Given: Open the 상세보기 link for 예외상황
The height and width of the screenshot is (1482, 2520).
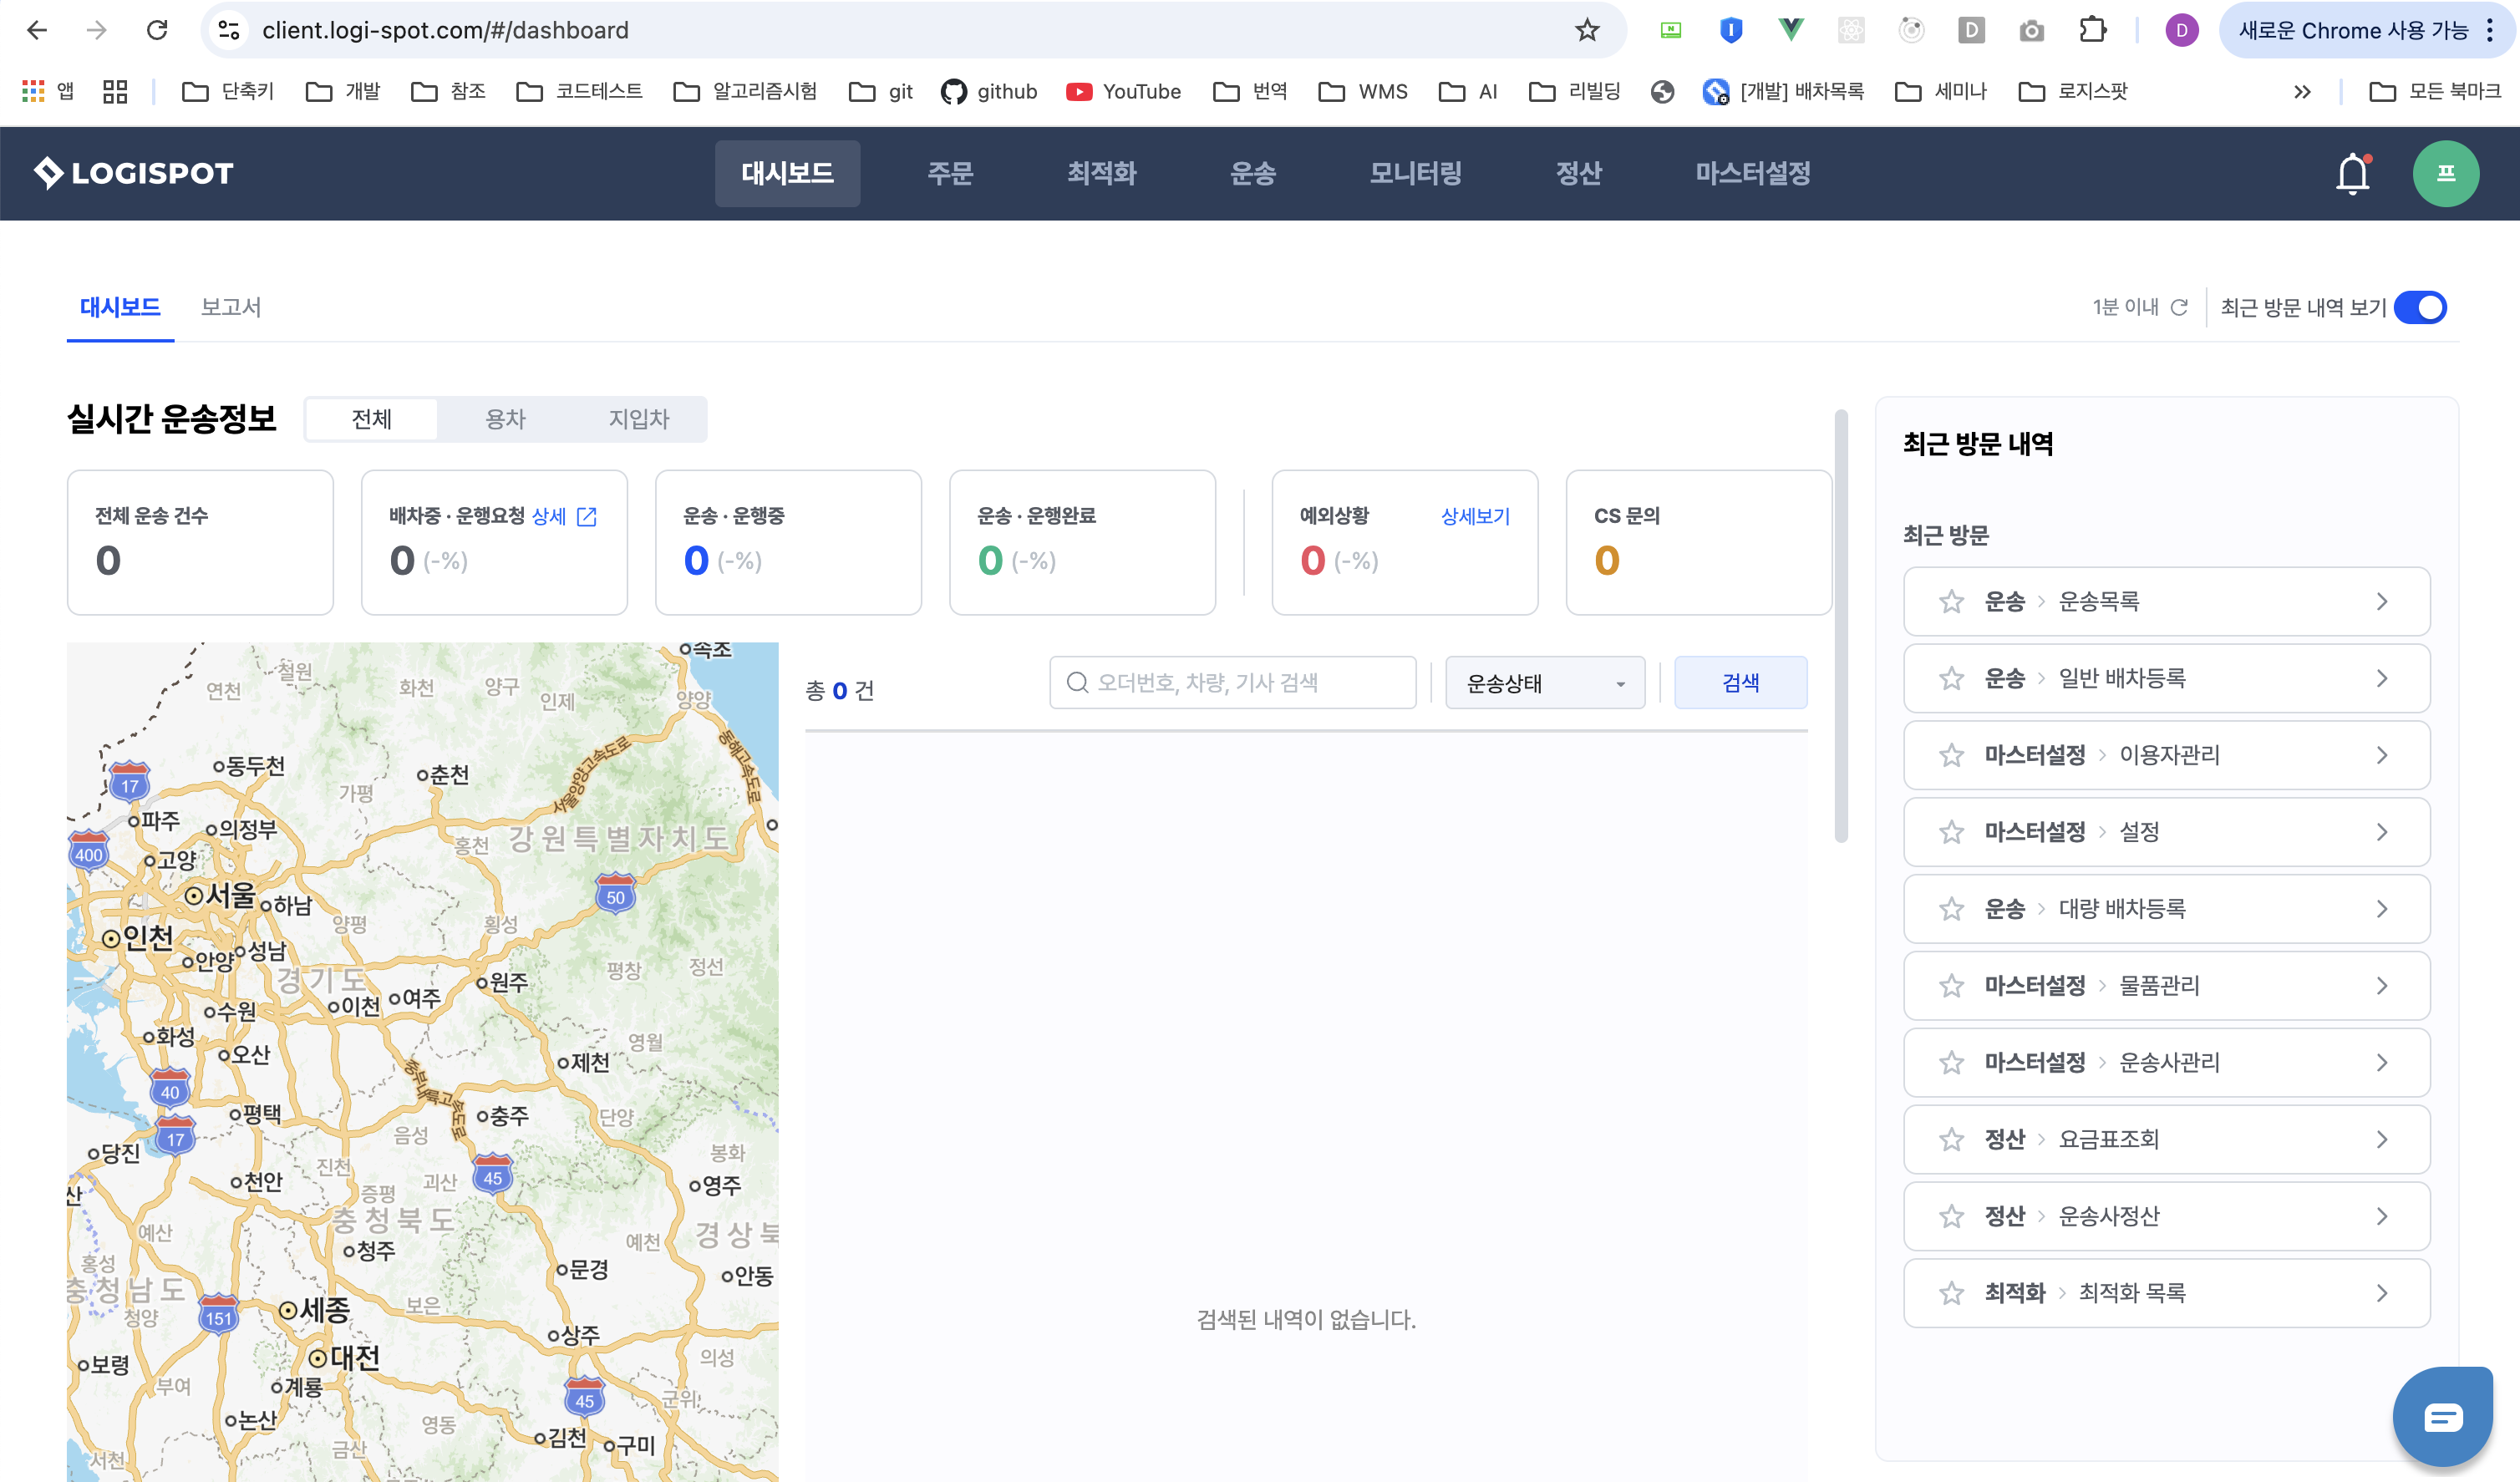Looking at the screenshot, I should click(1475, 516).
